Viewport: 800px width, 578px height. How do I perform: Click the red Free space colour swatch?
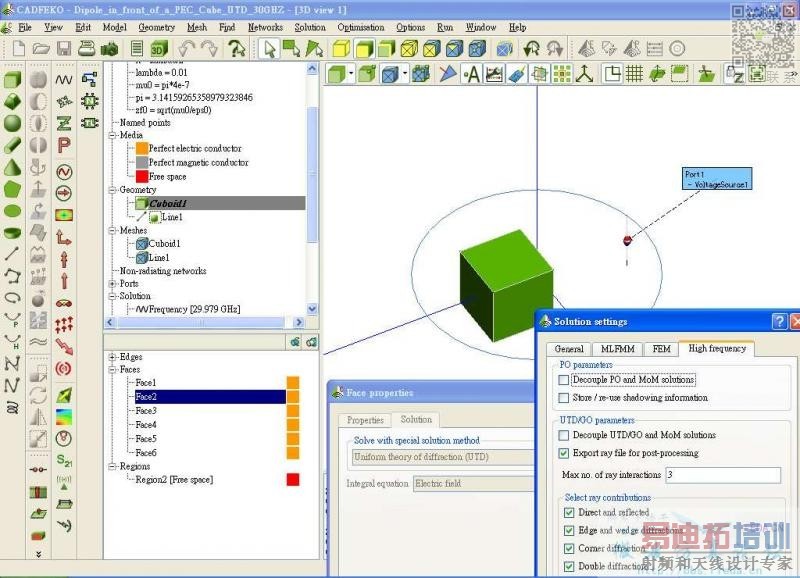tap(142, 177)
